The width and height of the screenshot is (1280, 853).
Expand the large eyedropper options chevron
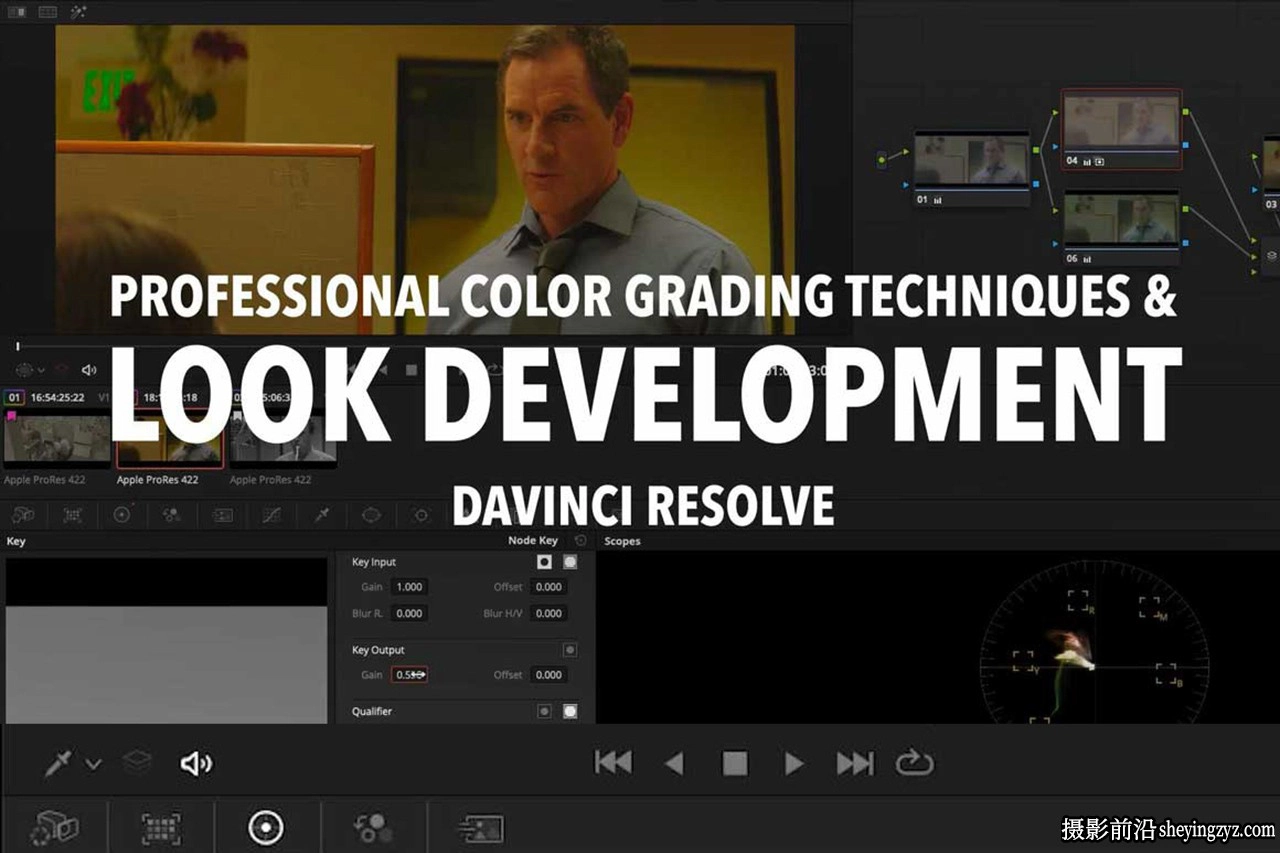[93, 765]
